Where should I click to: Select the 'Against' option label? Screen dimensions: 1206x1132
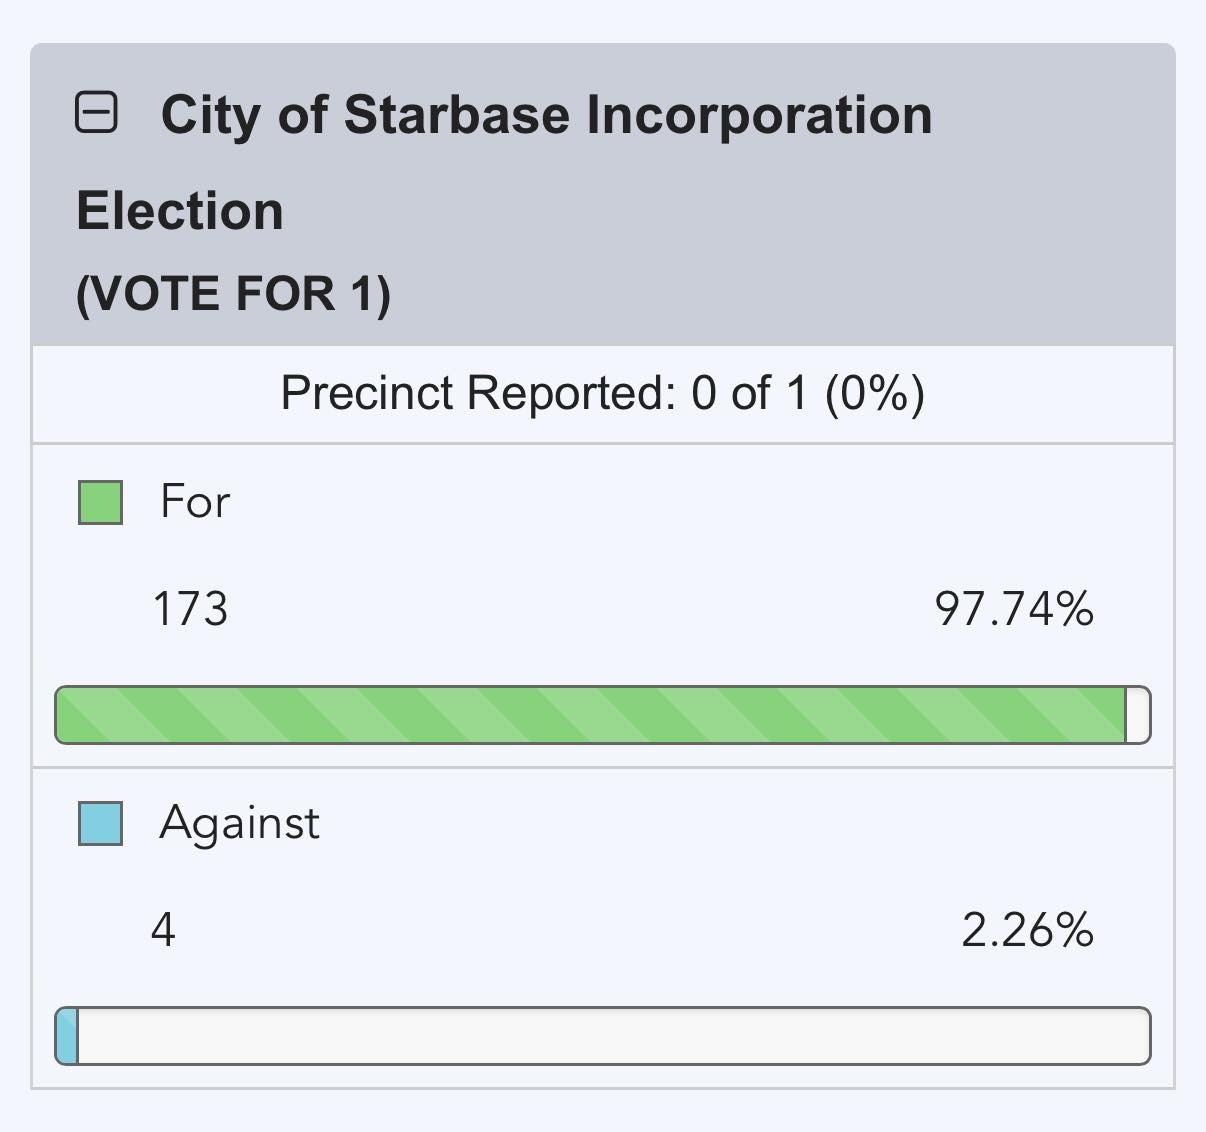point(240,824)
